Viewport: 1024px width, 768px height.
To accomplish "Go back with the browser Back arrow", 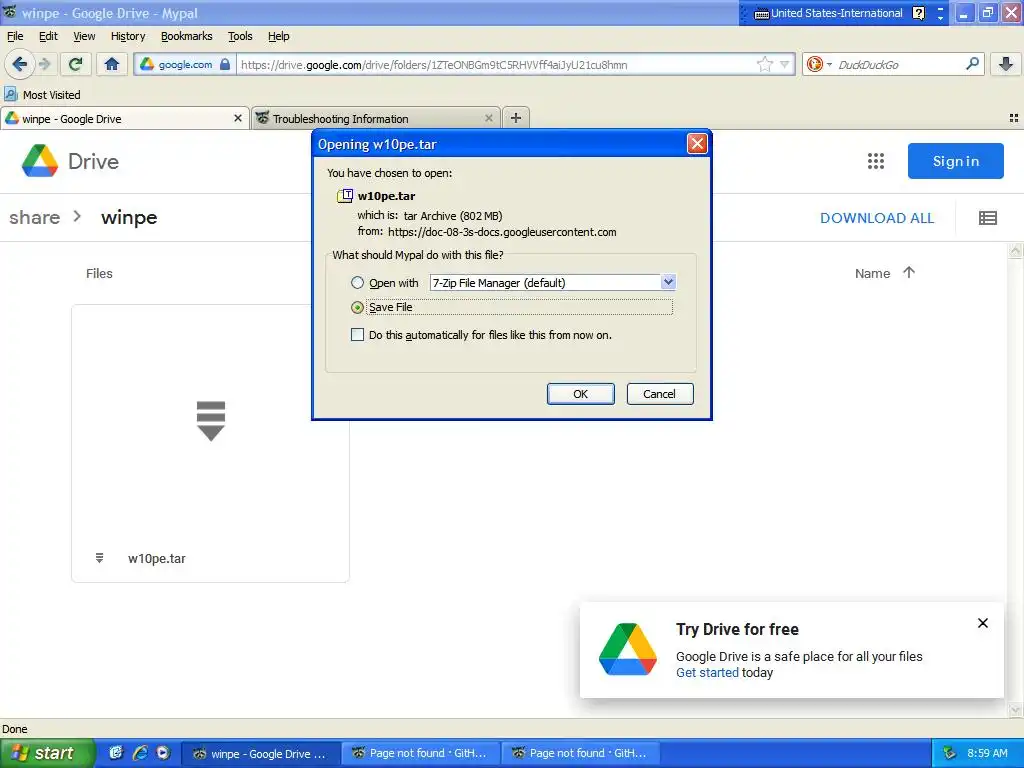I will (x=19, y=64).
